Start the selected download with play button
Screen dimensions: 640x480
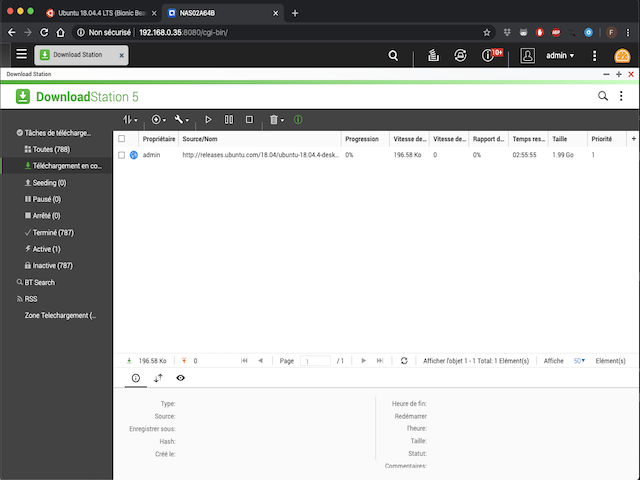pyautogui.click(x=208, y=120)
